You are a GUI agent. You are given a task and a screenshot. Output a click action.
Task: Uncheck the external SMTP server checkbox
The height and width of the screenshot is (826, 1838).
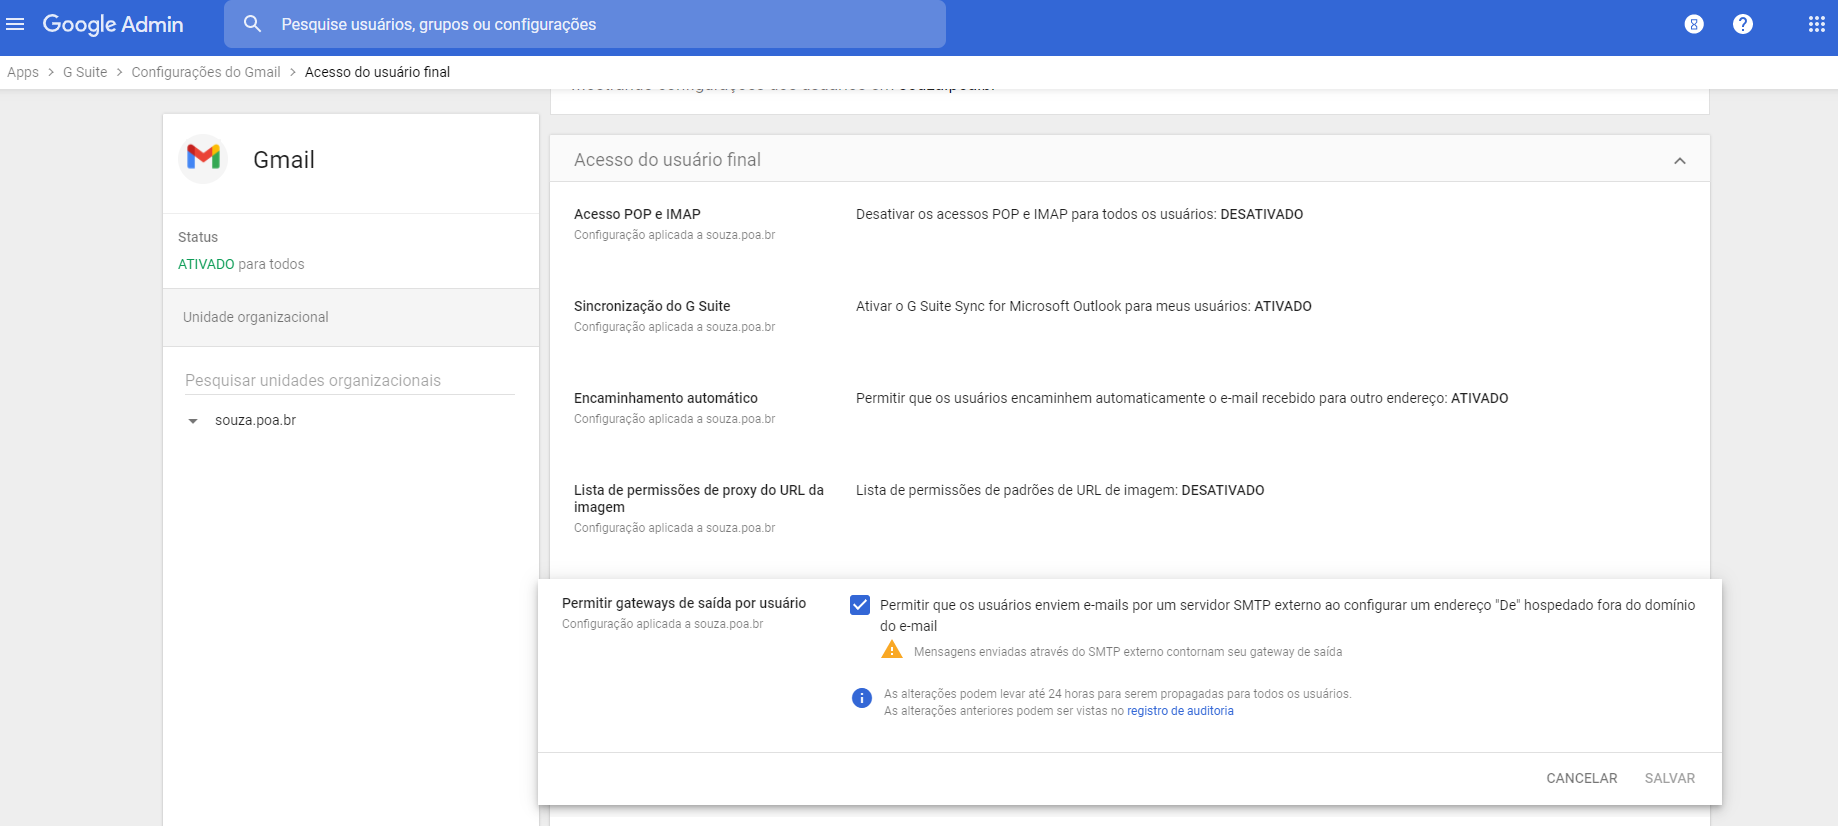point(860,605)
